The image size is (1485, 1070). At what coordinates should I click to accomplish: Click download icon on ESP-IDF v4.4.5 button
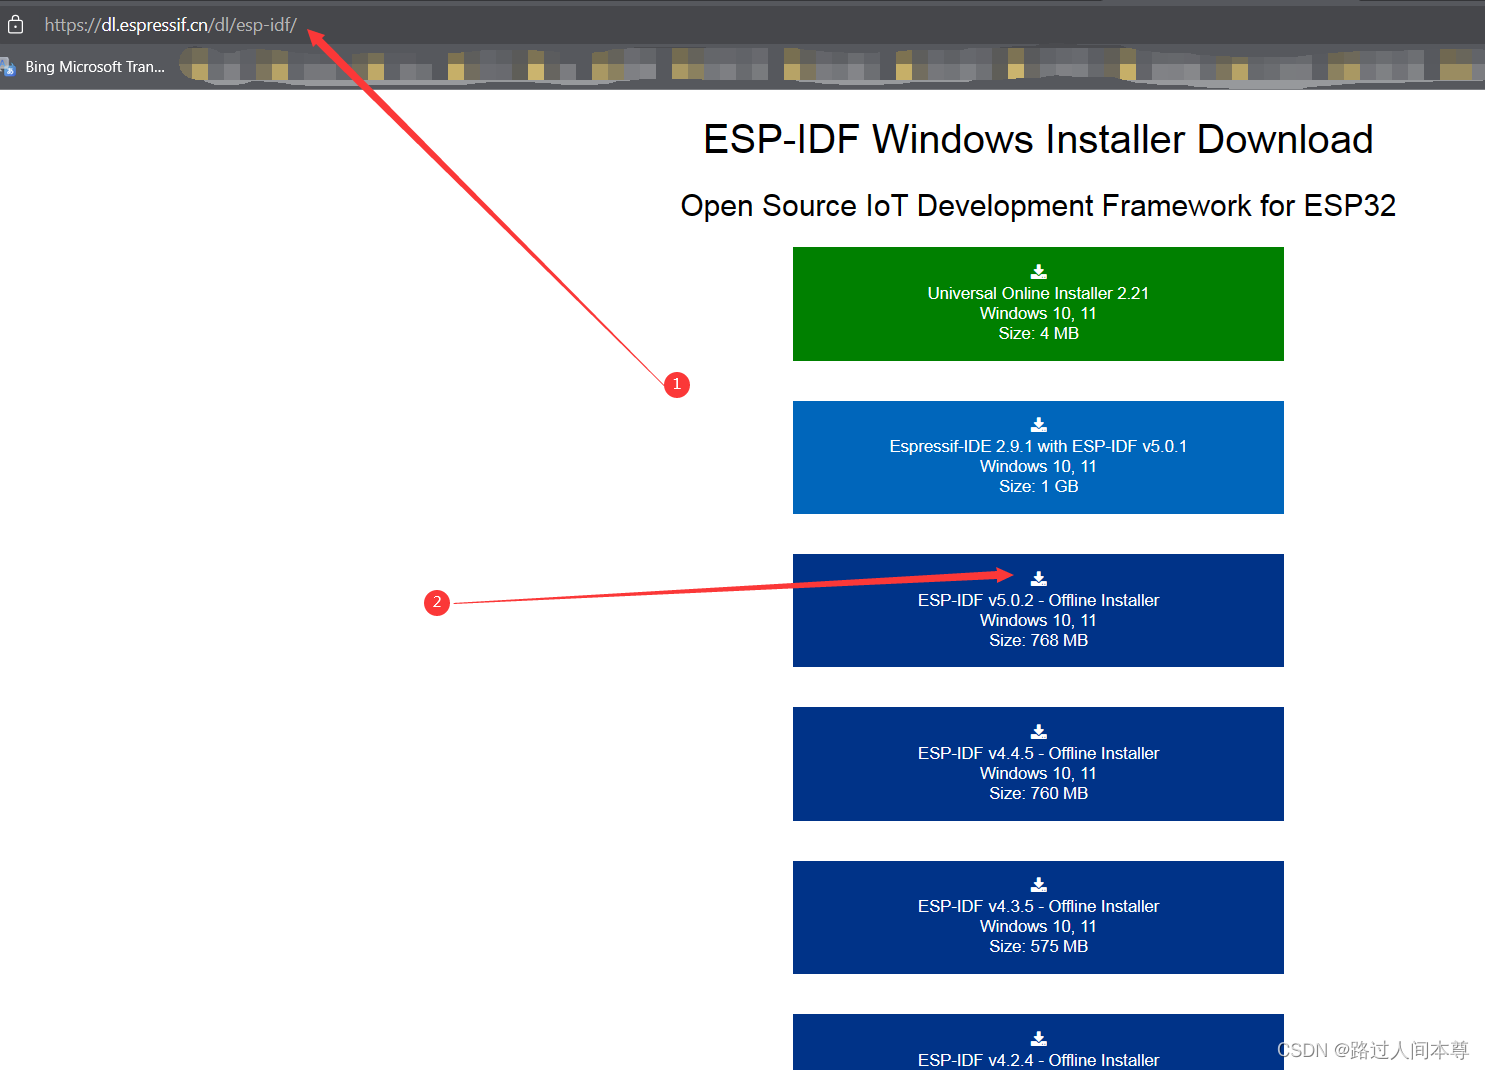(1038, 731)
